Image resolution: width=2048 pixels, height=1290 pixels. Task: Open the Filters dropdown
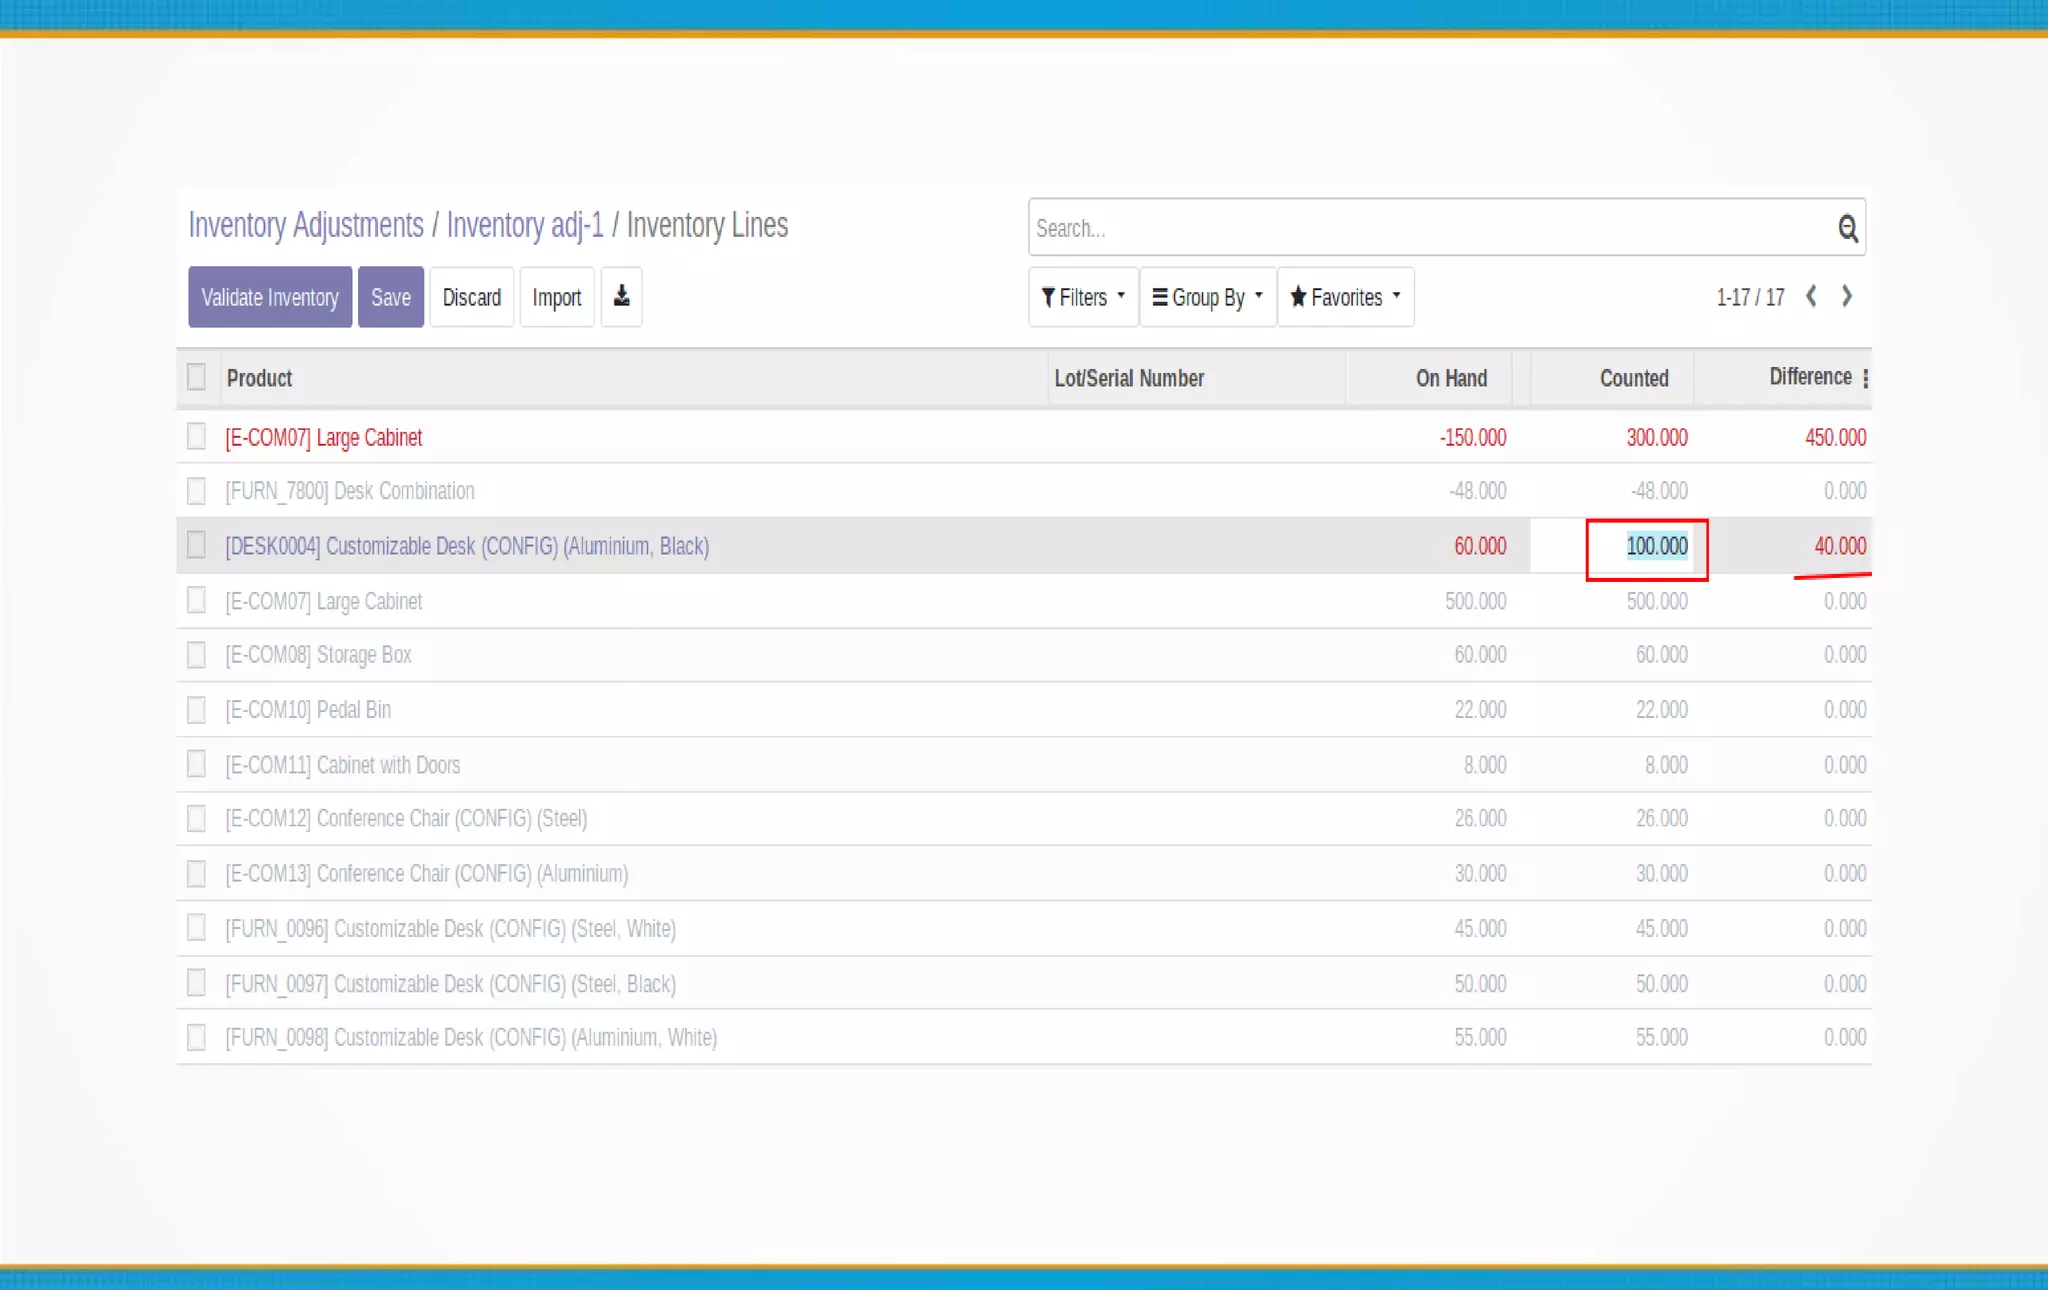click(1083, 297)
